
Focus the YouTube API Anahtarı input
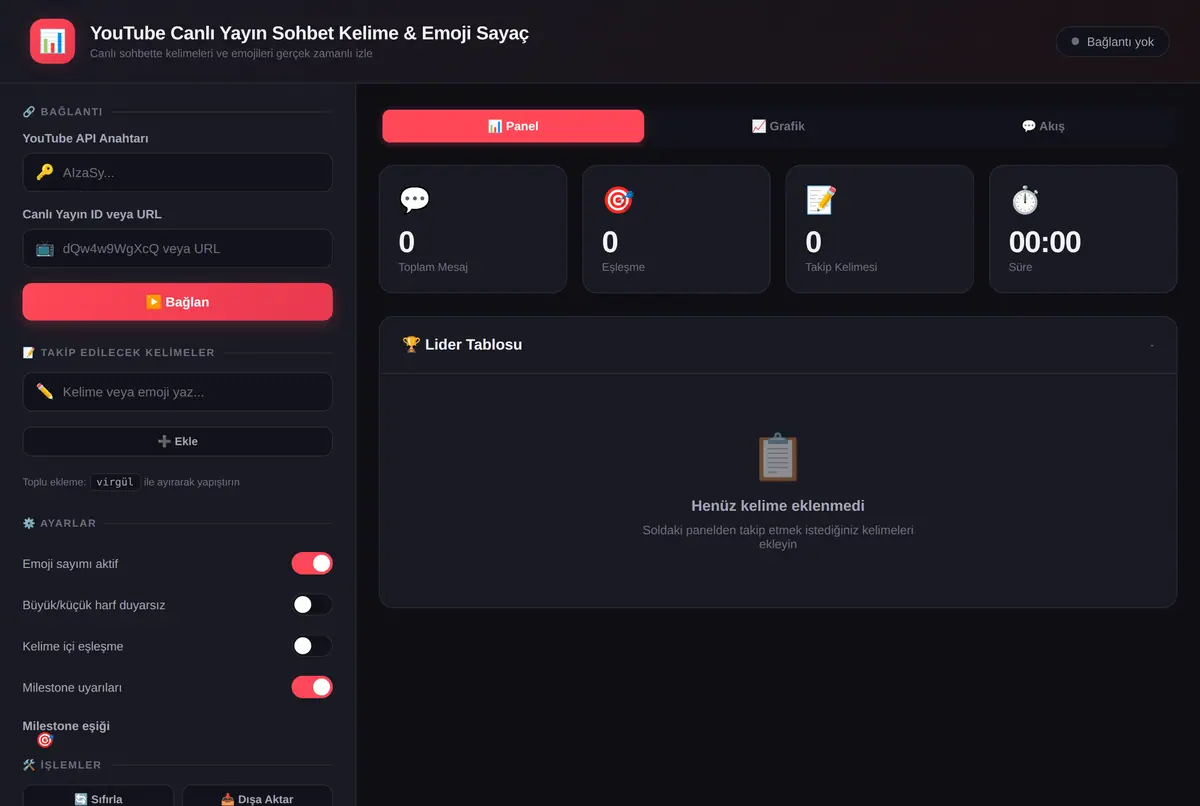(177, 172)
